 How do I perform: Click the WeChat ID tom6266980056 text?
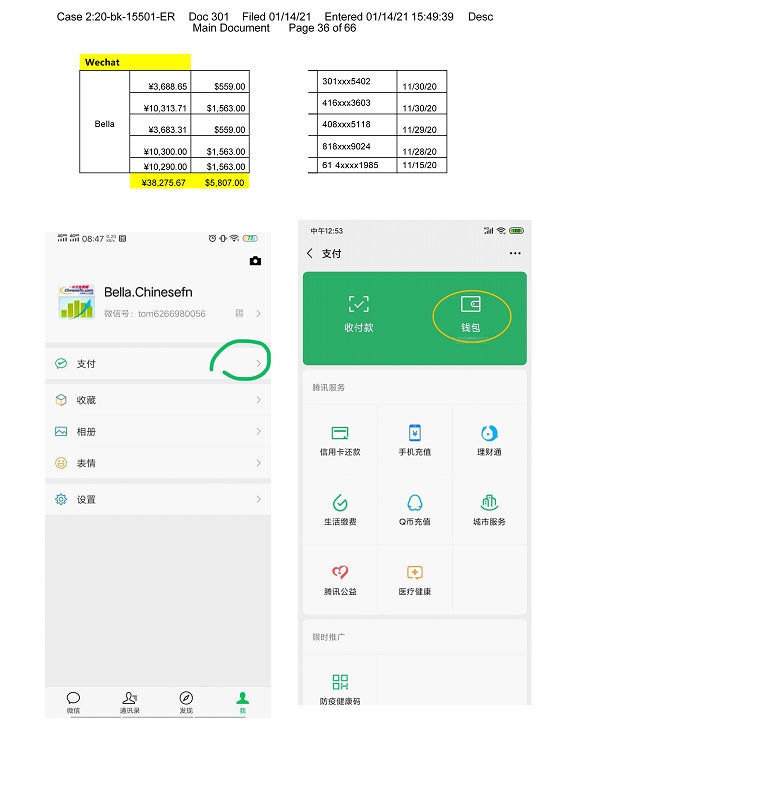[x=171, y=313]
